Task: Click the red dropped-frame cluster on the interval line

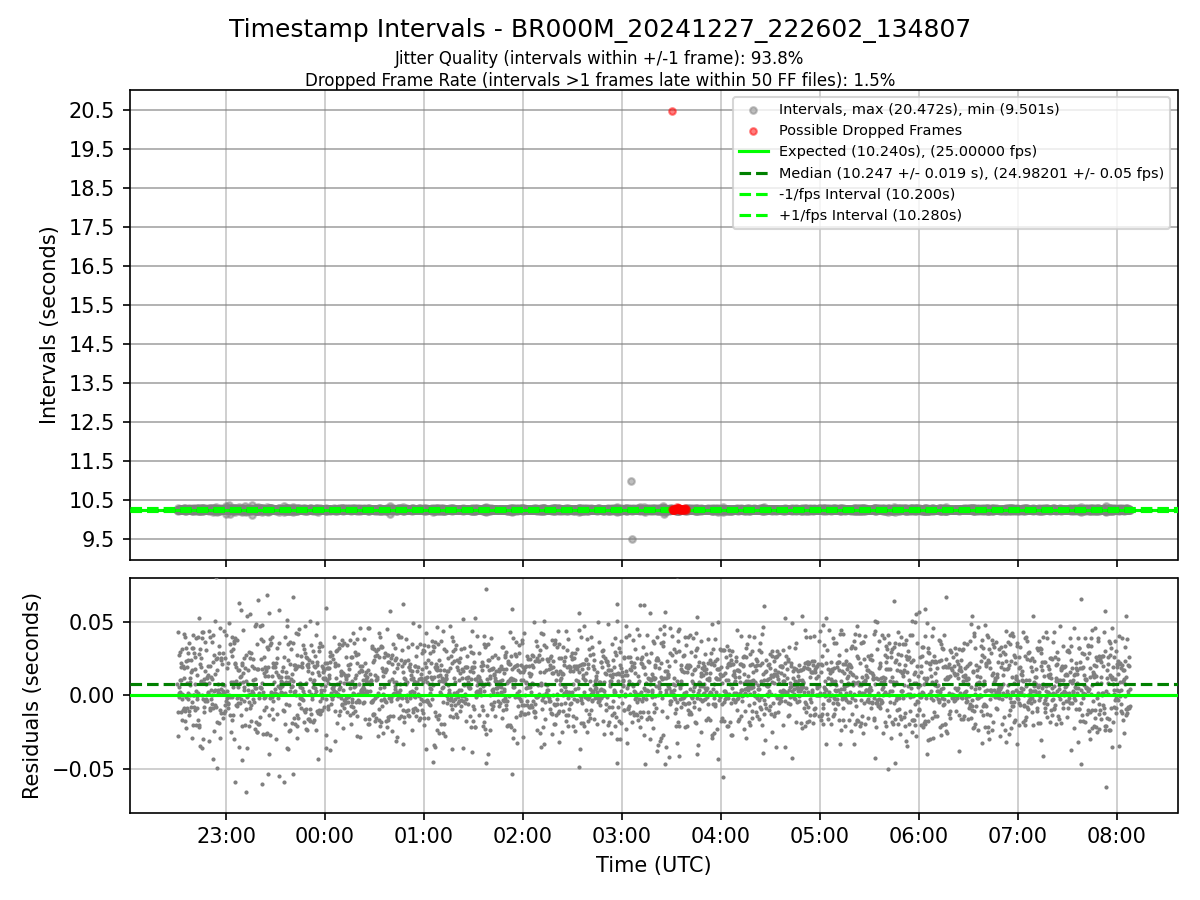Action: click(680, 509)
